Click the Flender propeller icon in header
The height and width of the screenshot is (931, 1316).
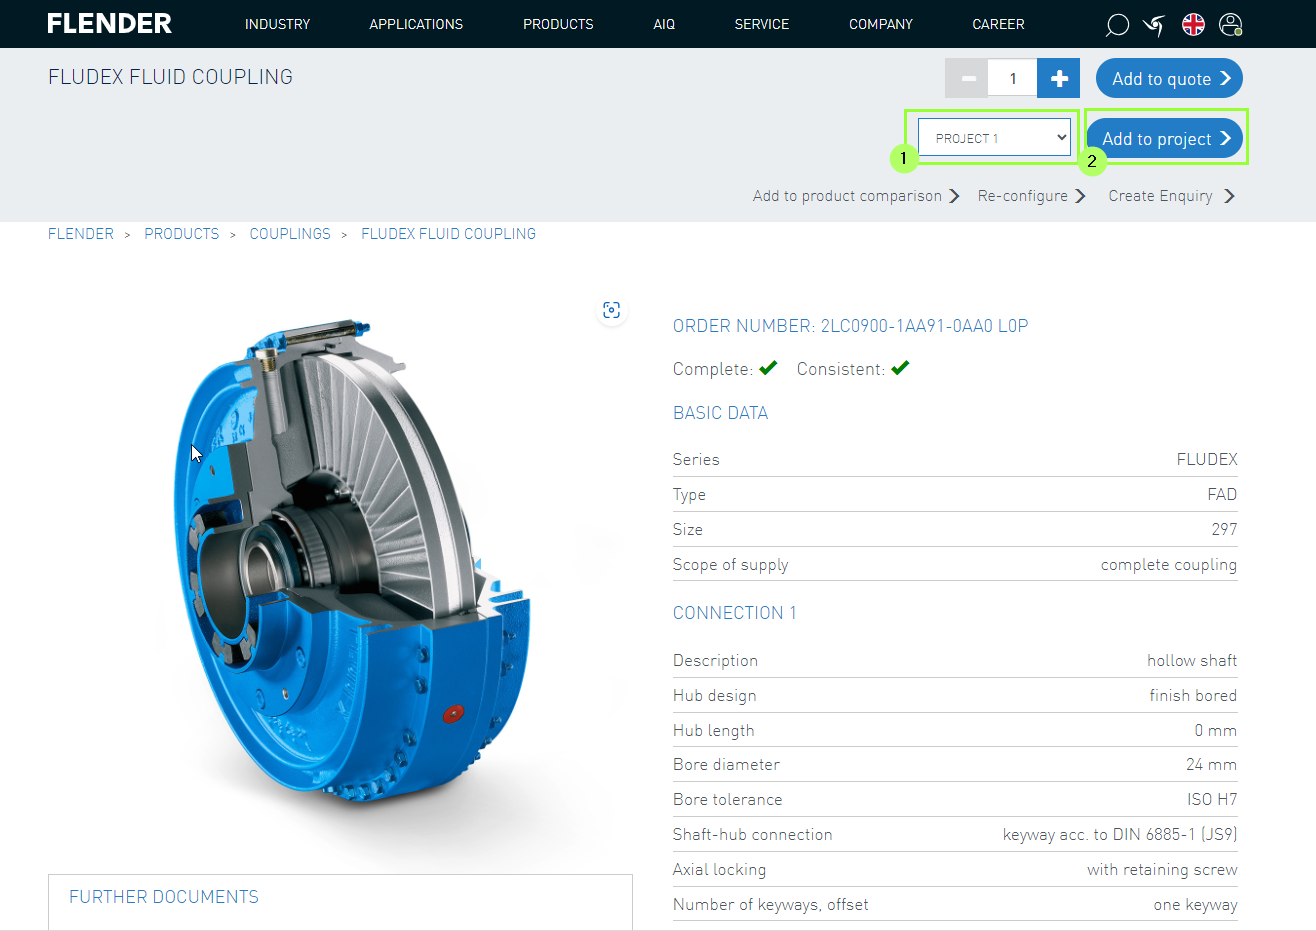click(1154, 25)
